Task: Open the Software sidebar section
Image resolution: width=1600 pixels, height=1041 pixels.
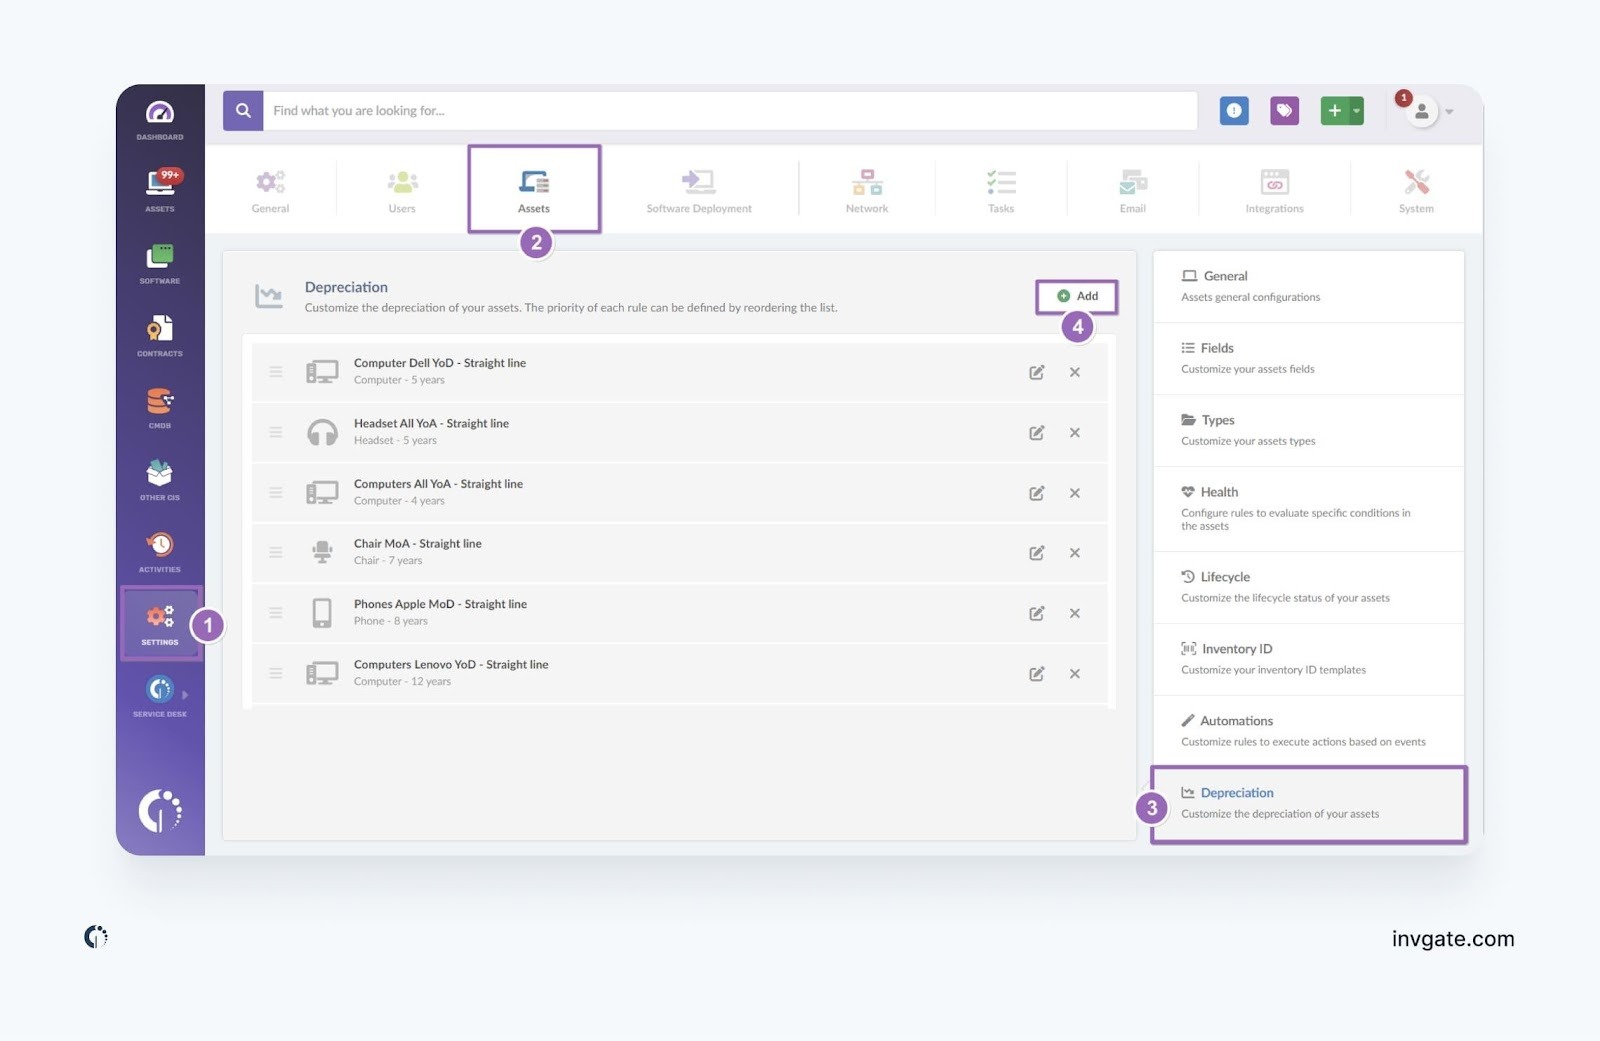Action: (x=160, y=263)
